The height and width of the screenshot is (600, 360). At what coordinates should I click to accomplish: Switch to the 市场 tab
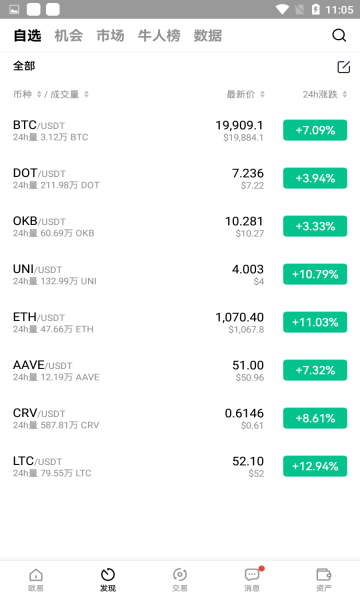110,36
